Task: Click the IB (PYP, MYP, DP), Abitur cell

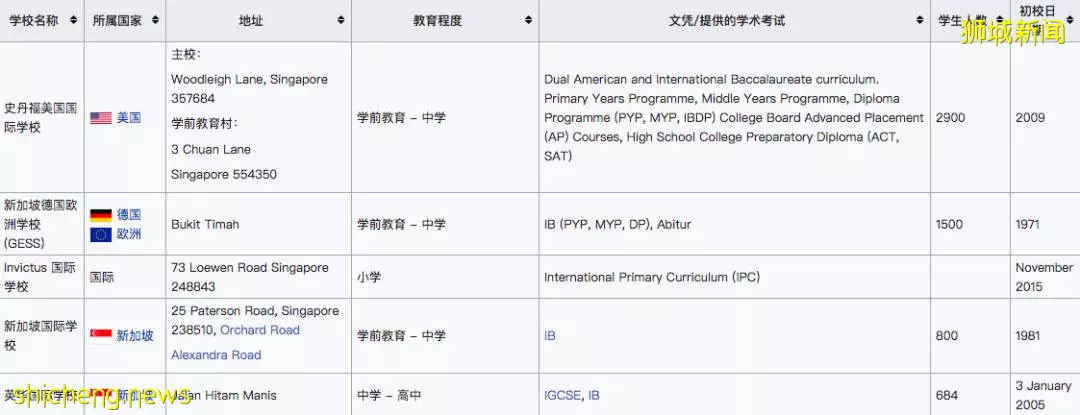Action: click(618, 224)
